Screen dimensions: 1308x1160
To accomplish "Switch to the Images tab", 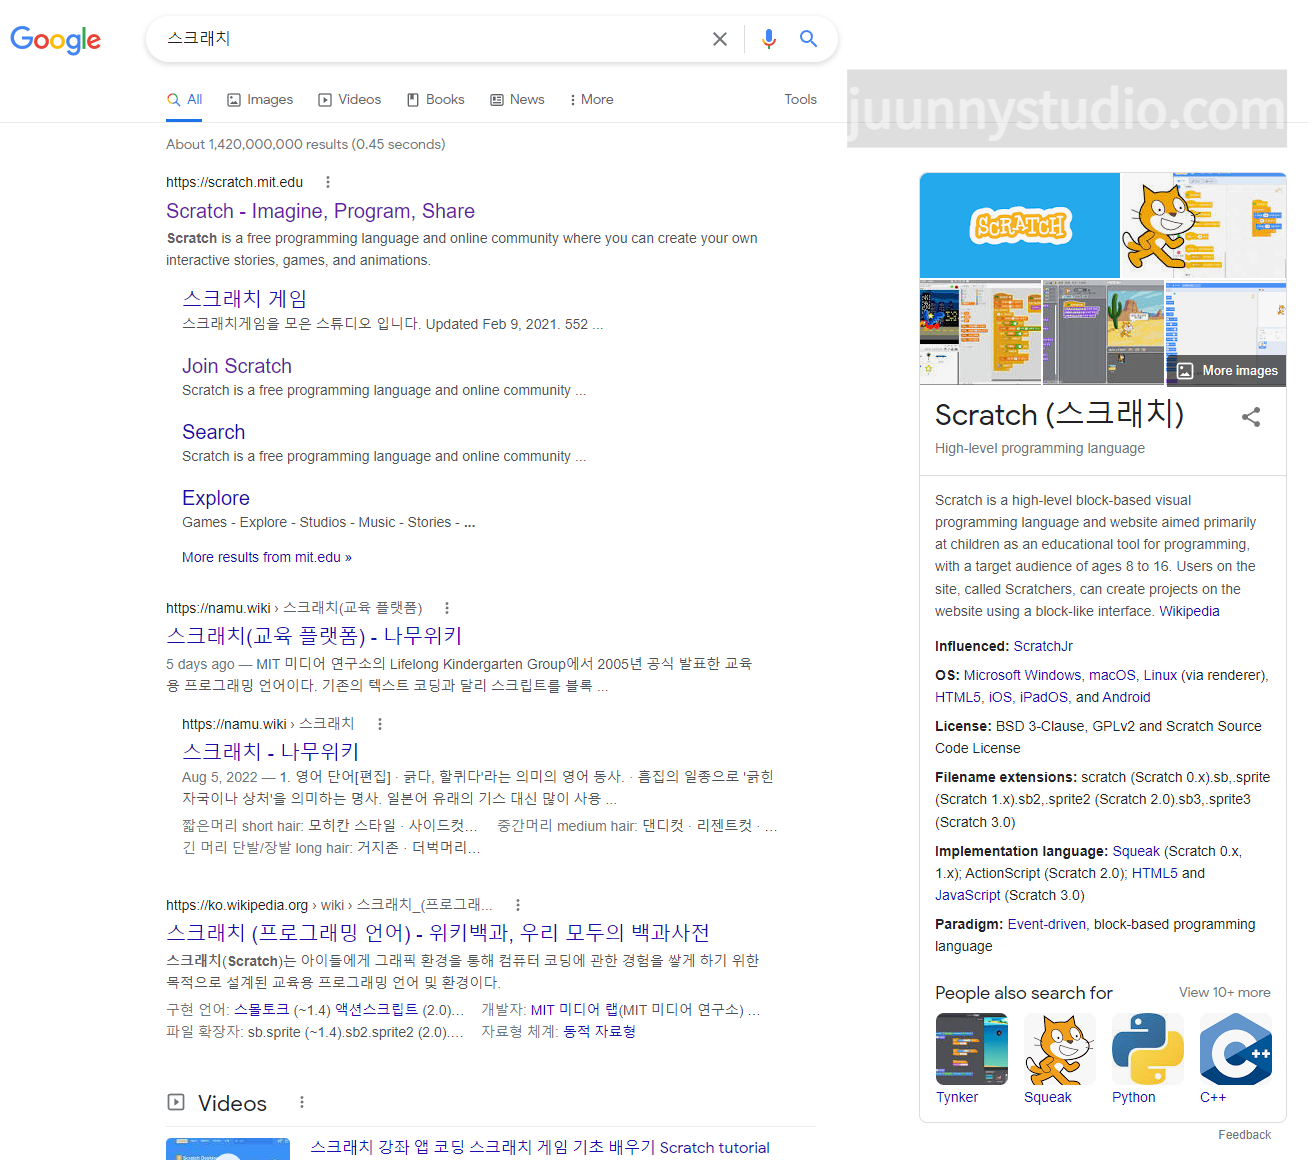I will [x=260, y=100].
